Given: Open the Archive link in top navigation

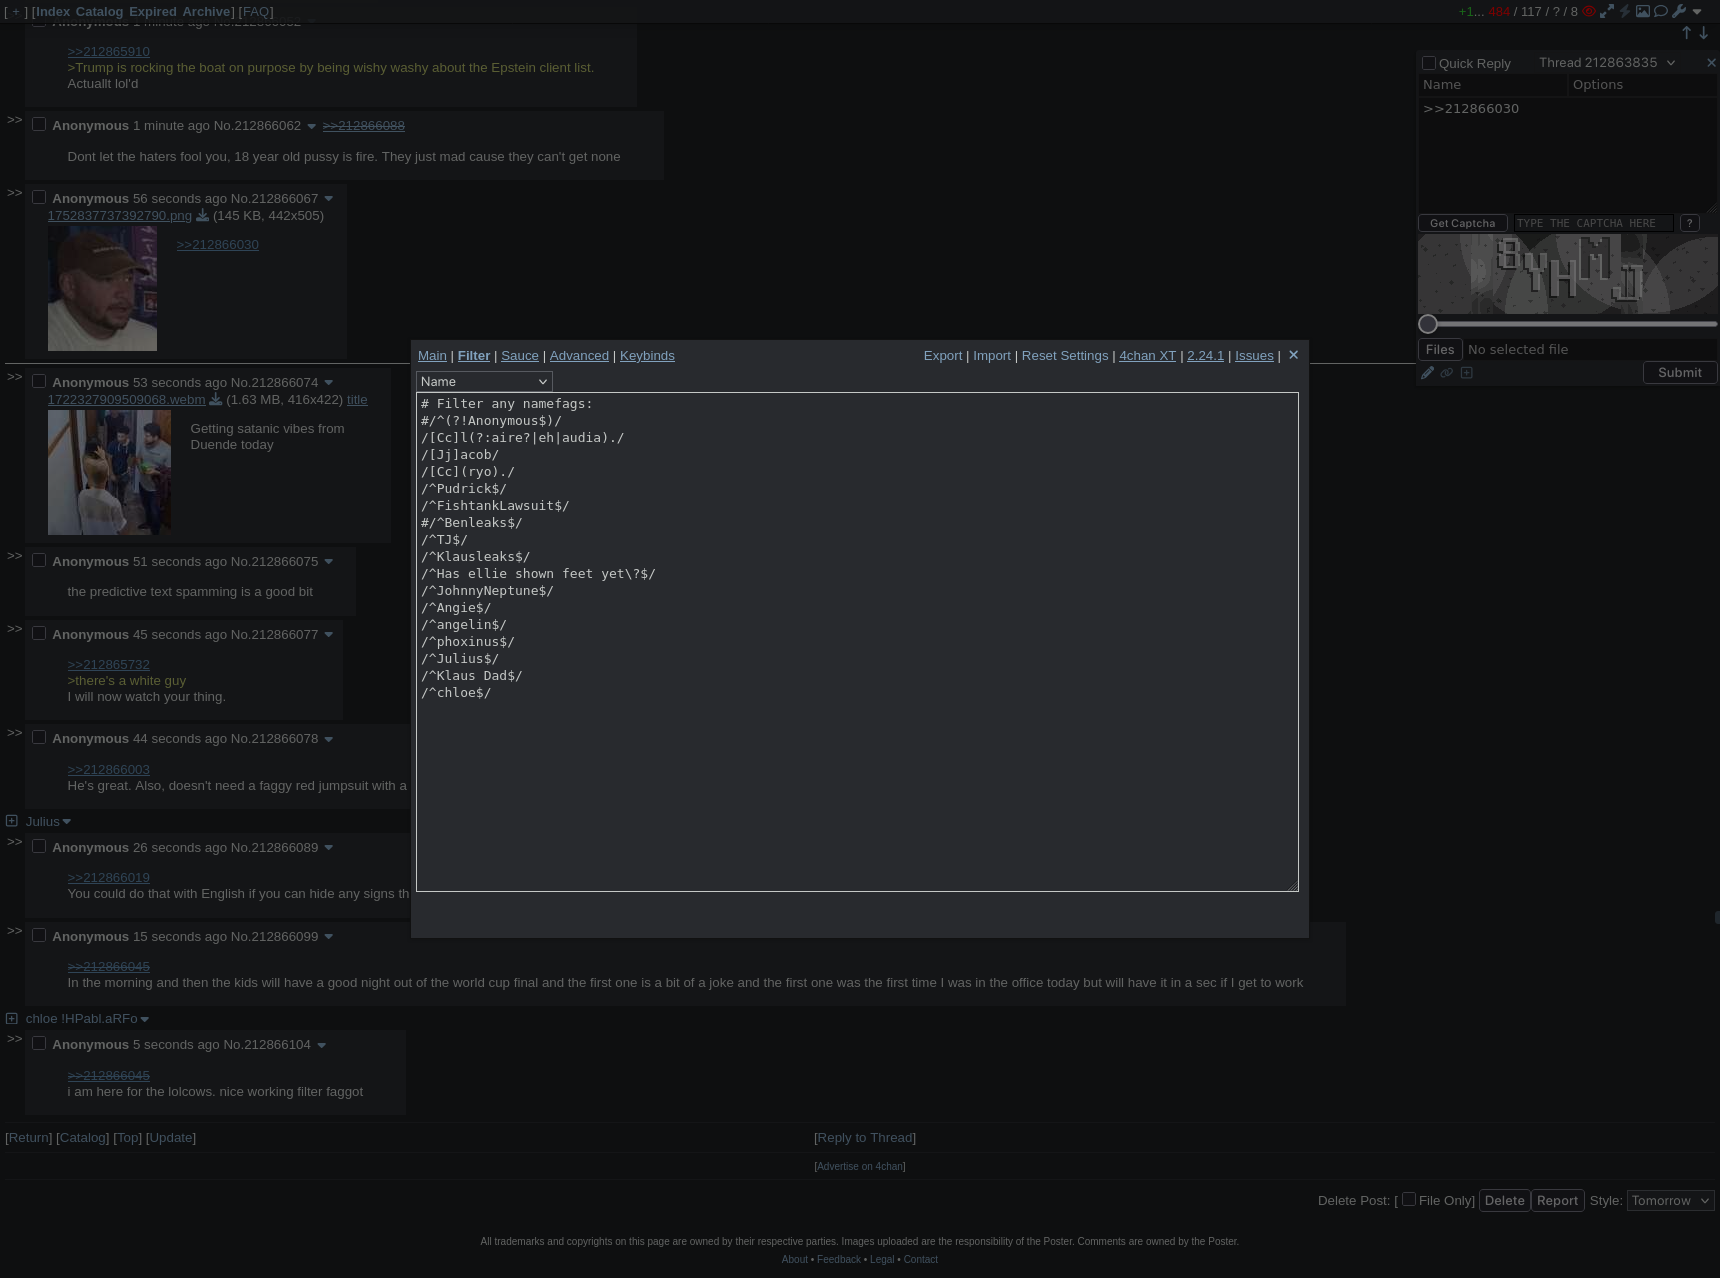Looking at the screenshot, I should point(206,11).
